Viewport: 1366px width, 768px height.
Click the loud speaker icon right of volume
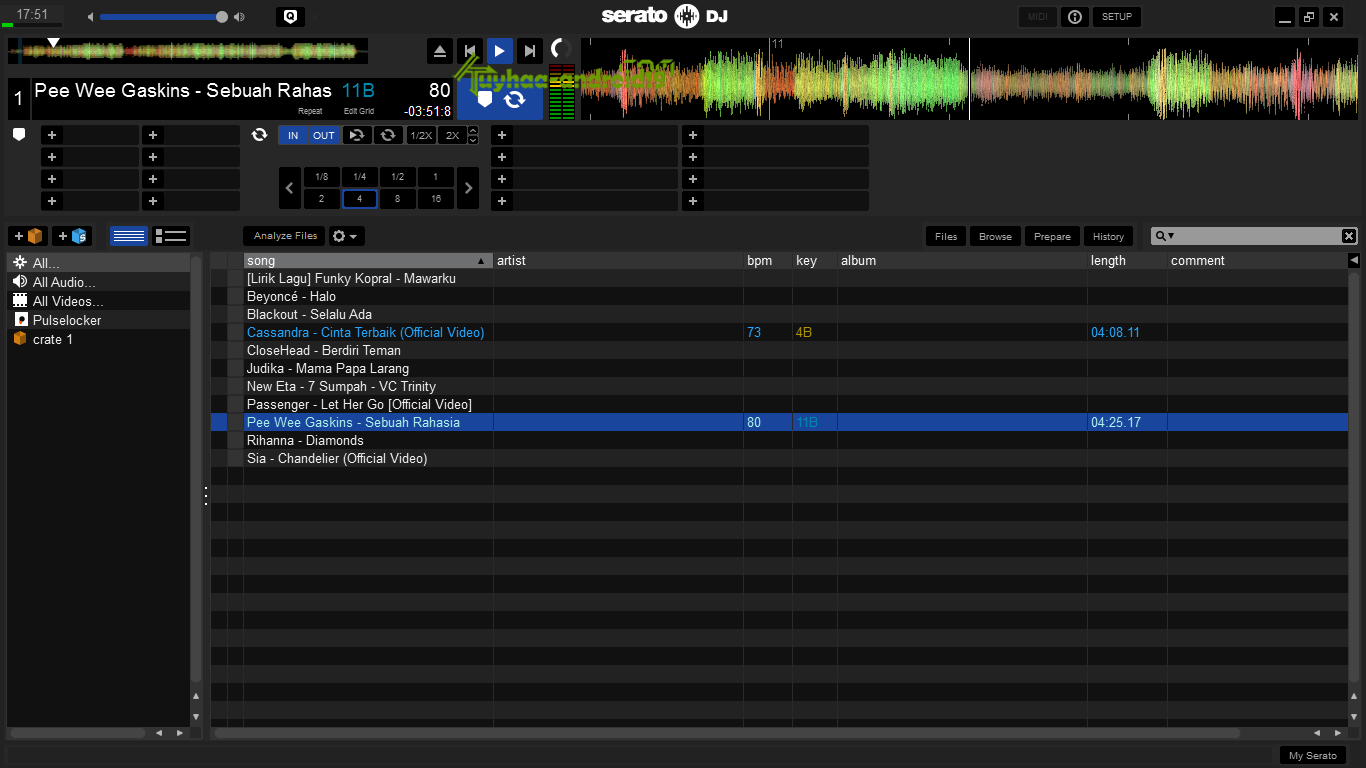coord(239,17)
